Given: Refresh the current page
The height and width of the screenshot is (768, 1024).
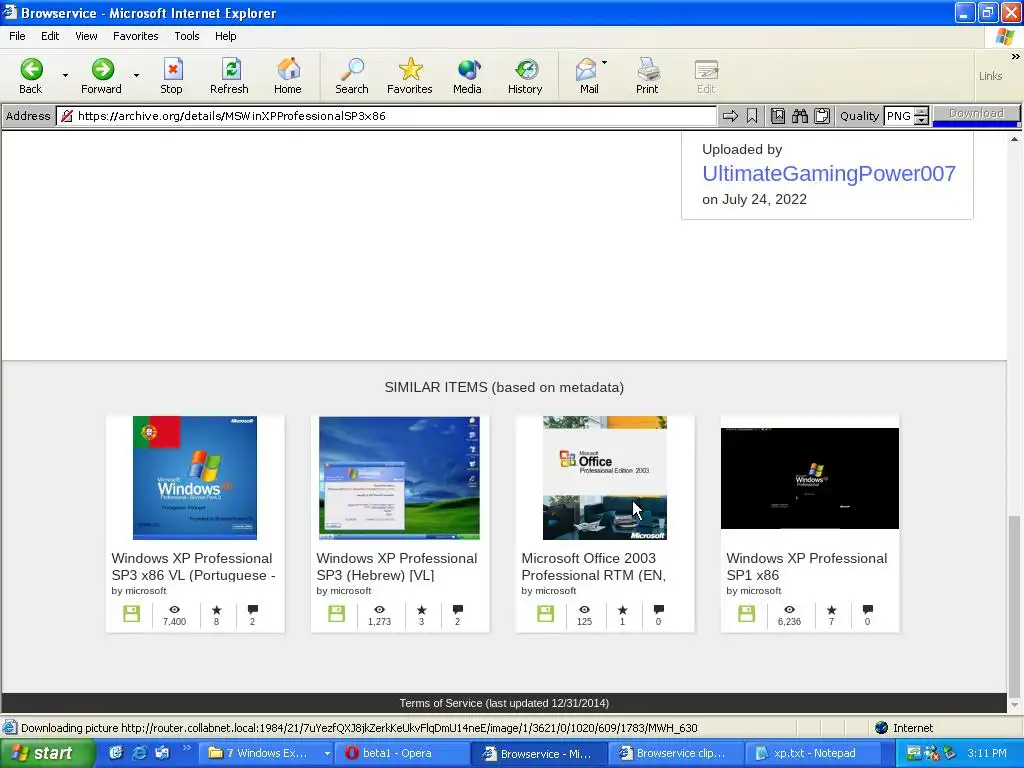Looking at the screenshot, I should (229, 76).
